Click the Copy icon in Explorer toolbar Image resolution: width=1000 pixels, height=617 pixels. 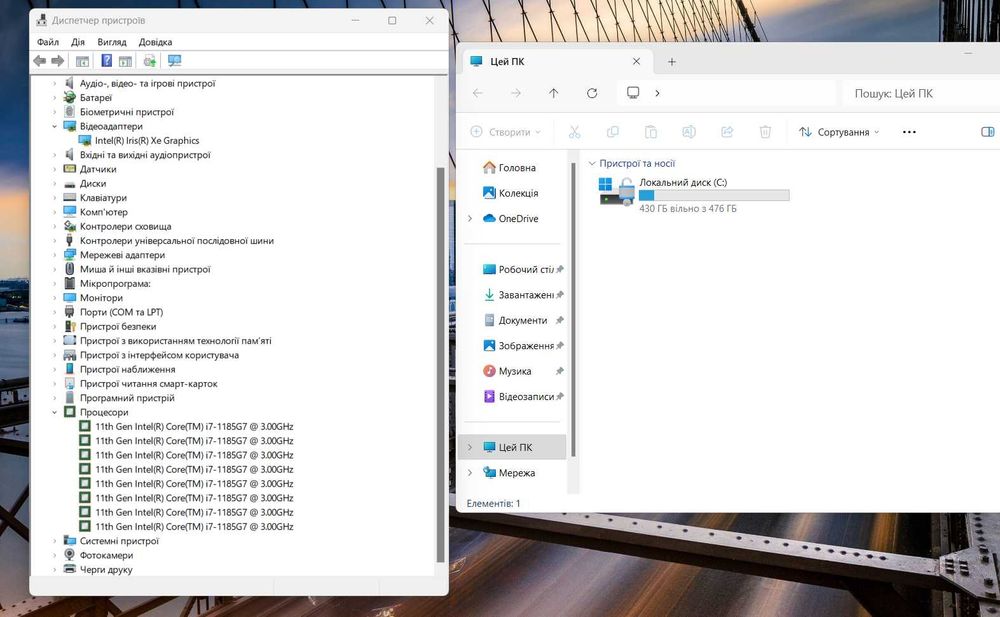pos(613,132)
